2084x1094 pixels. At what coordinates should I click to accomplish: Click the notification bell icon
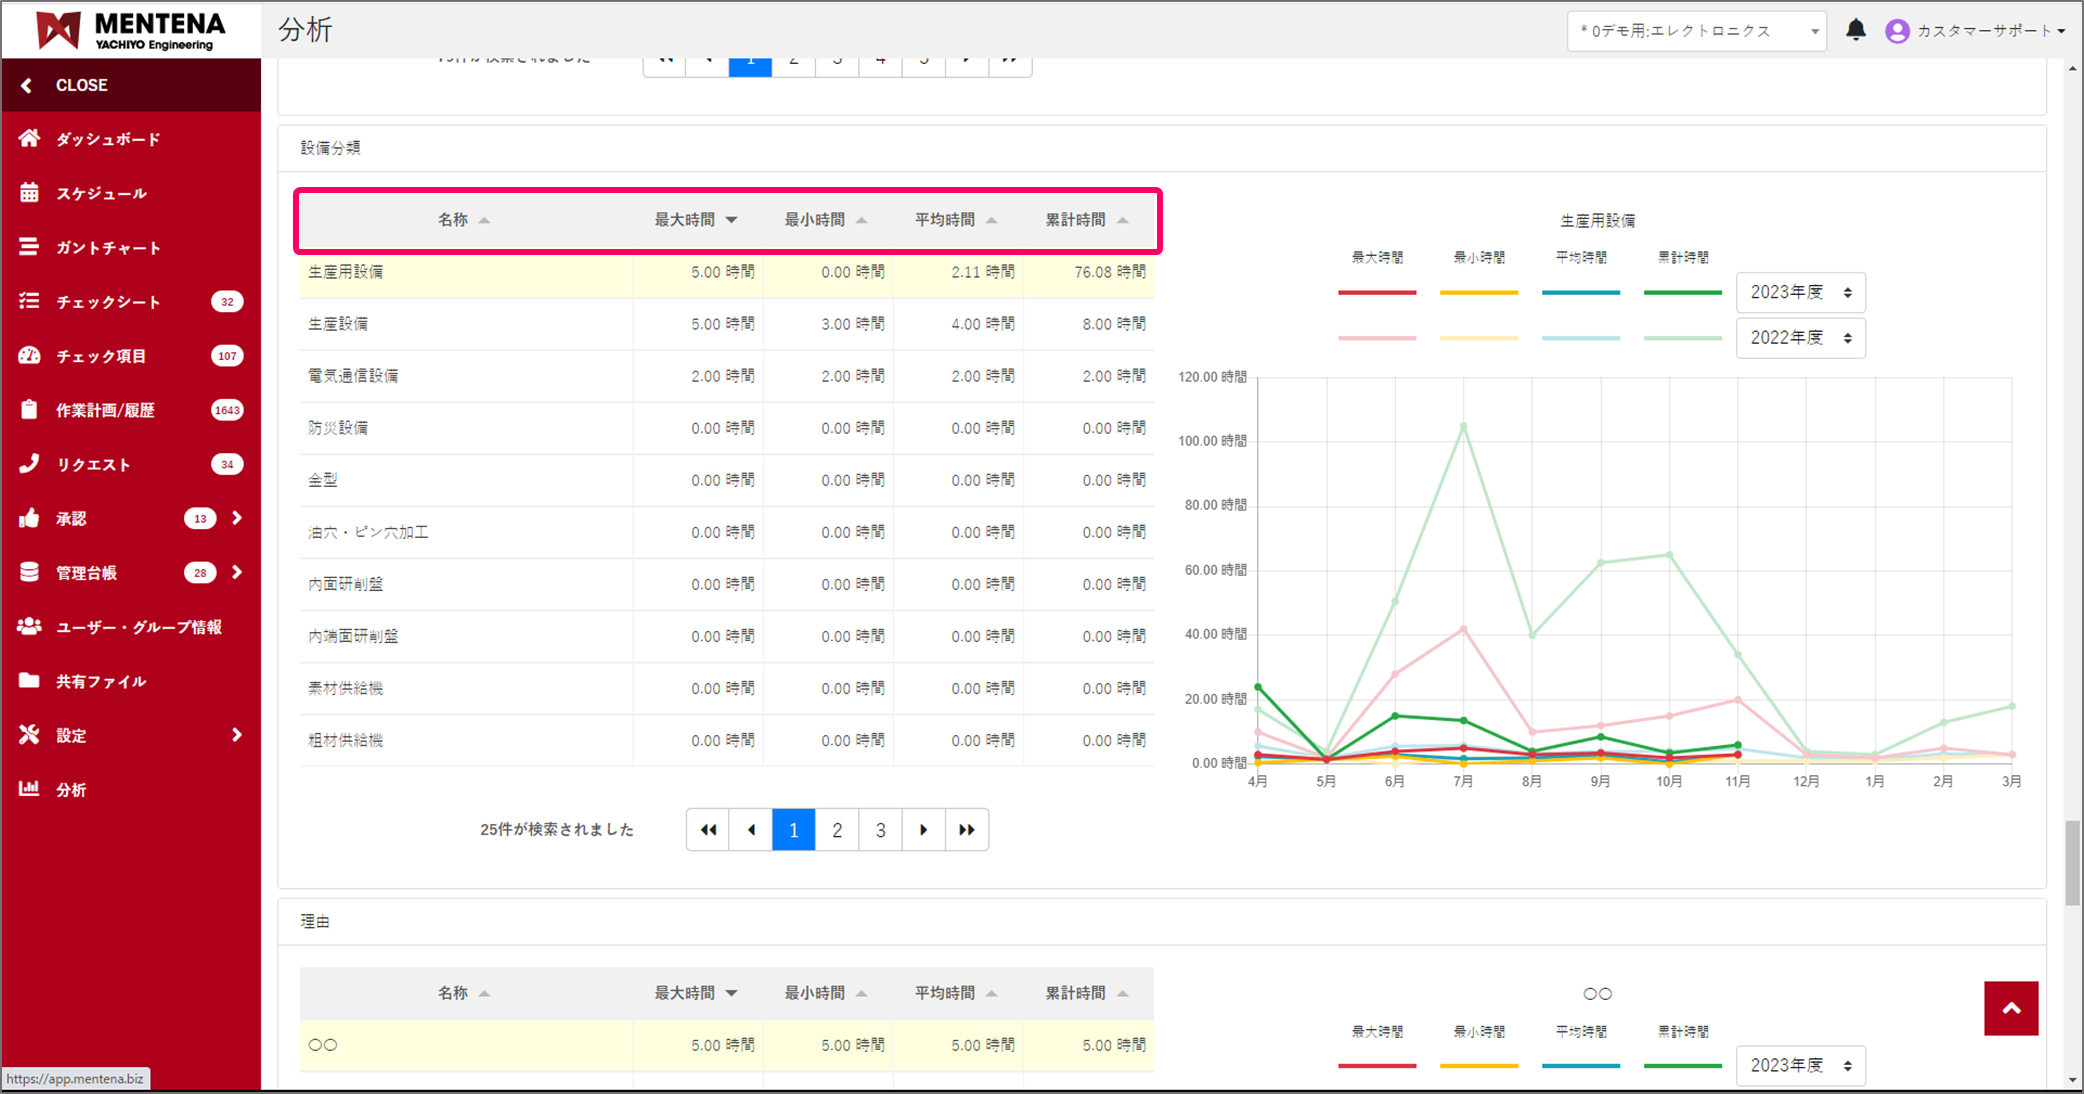(1855, 30)
